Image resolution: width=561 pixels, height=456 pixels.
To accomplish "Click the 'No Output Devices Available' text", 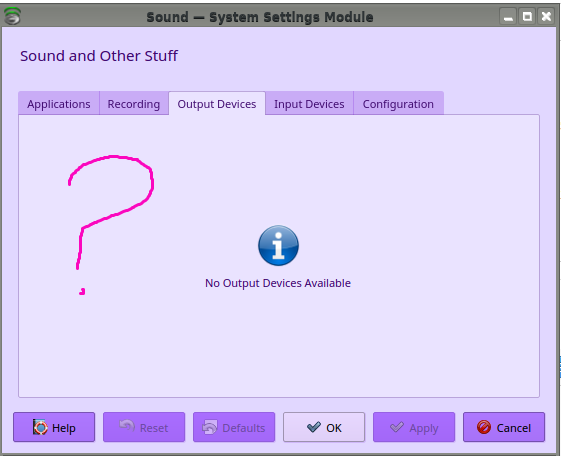I will (x=278, y=283).
